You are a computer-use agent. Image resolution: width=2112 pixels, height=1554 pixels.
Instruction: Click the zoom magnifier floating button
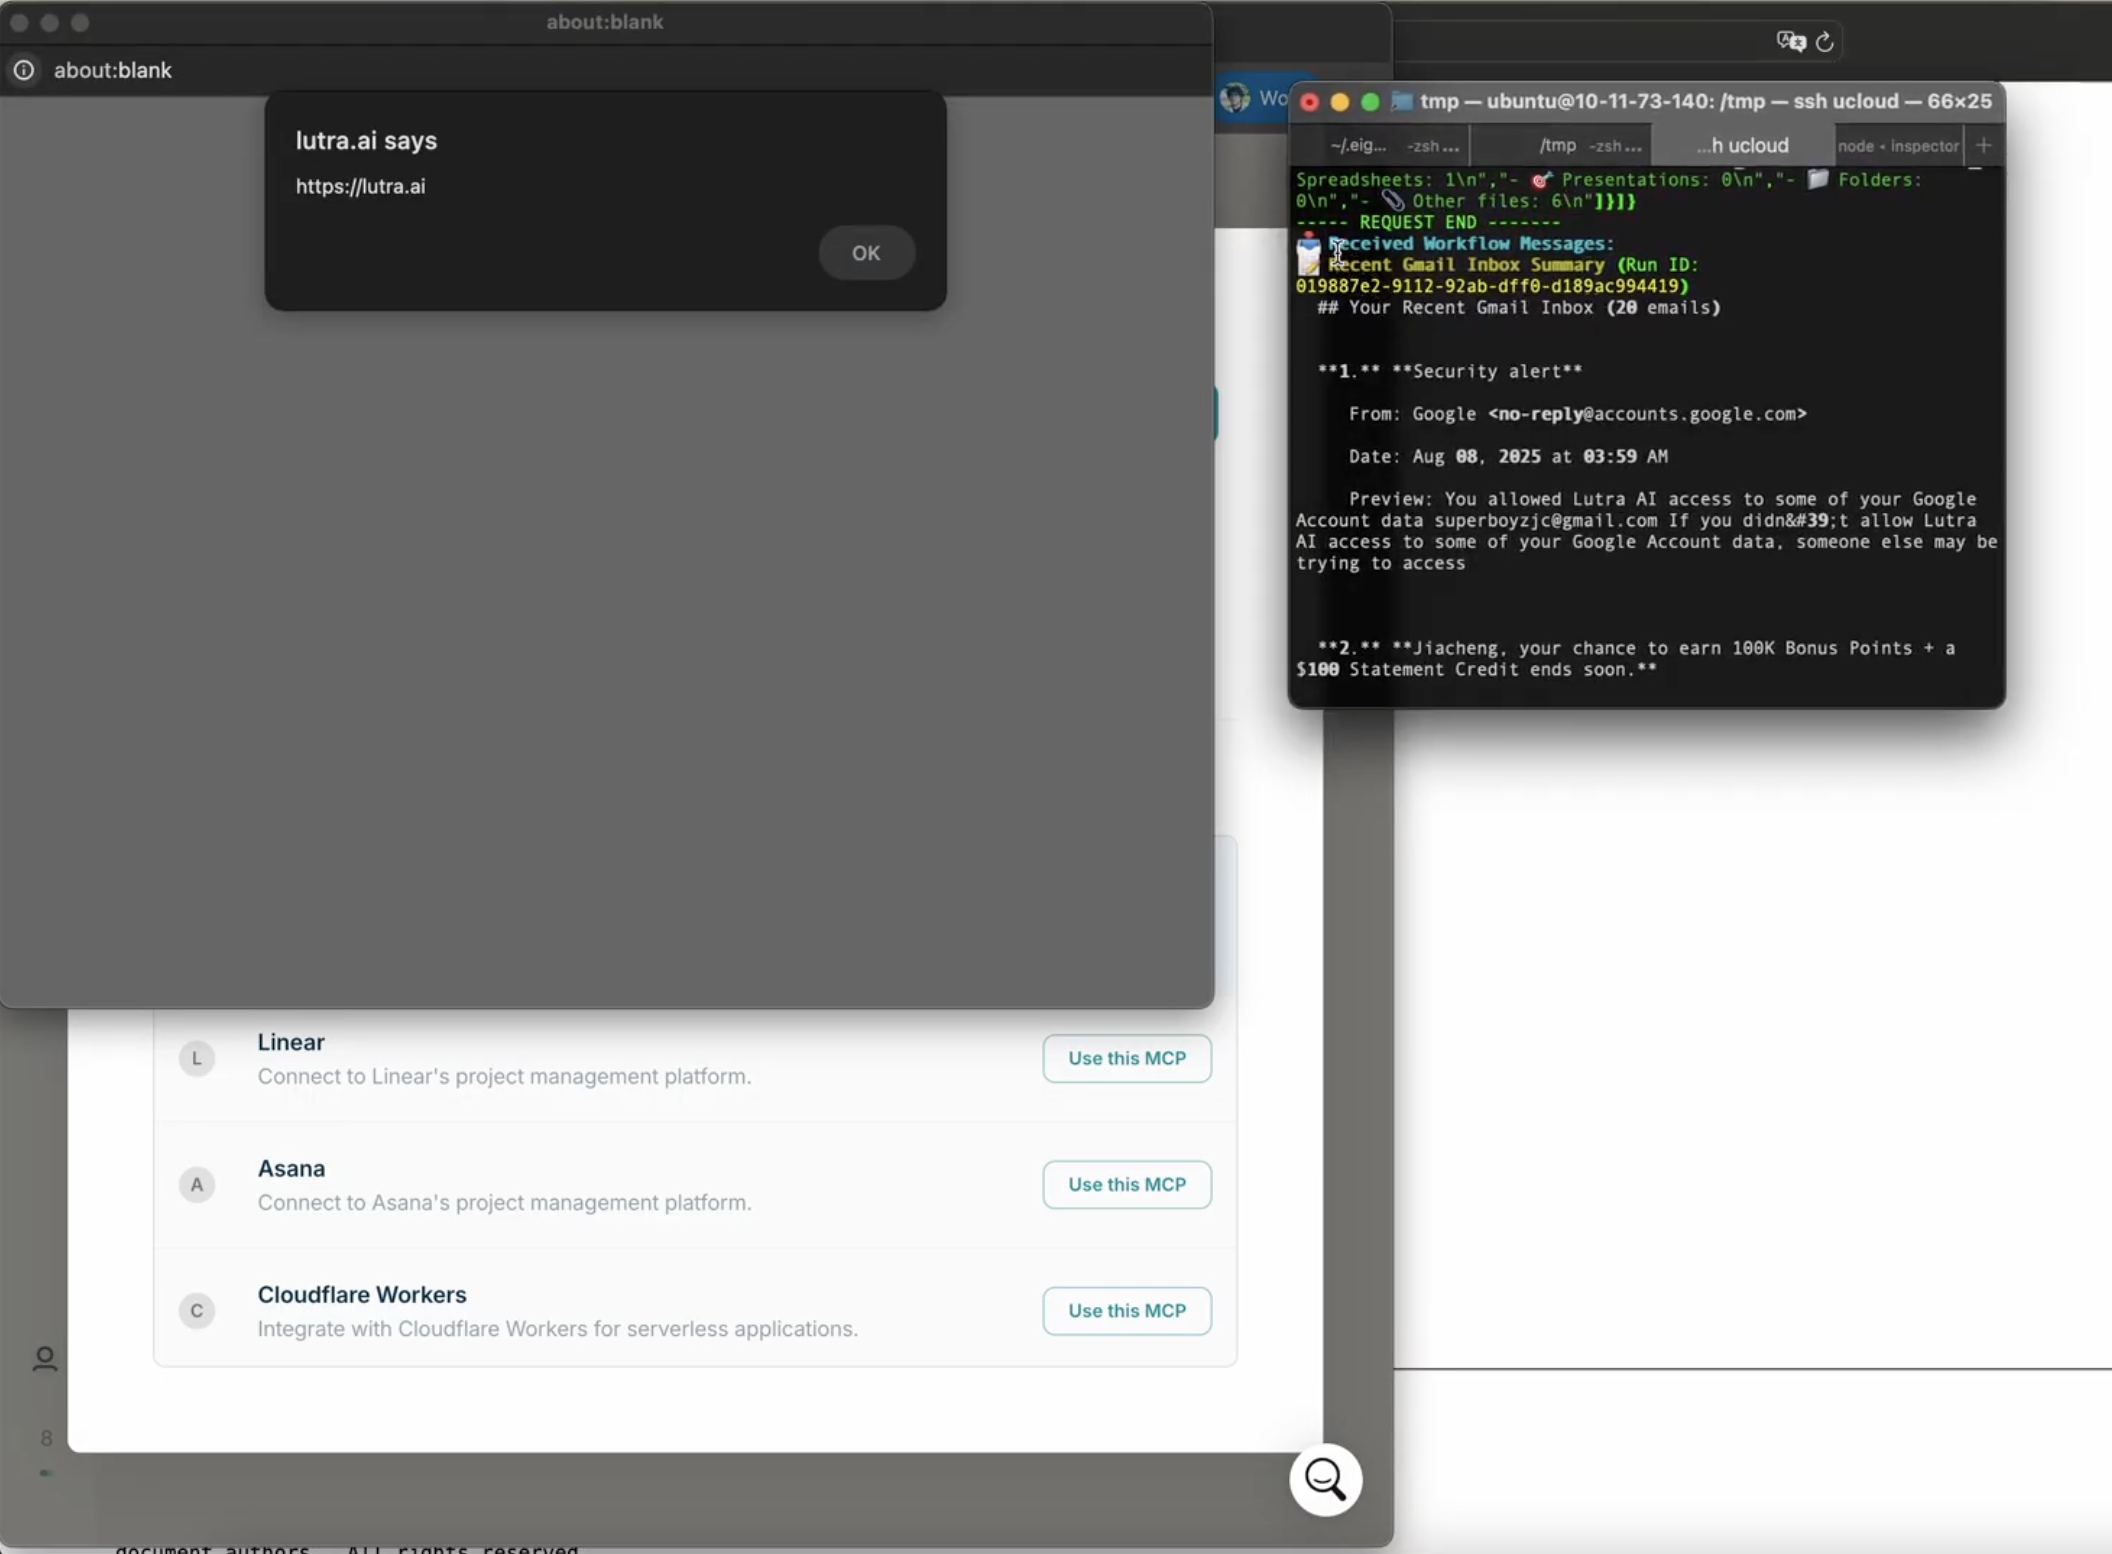coord(1325,1479)
